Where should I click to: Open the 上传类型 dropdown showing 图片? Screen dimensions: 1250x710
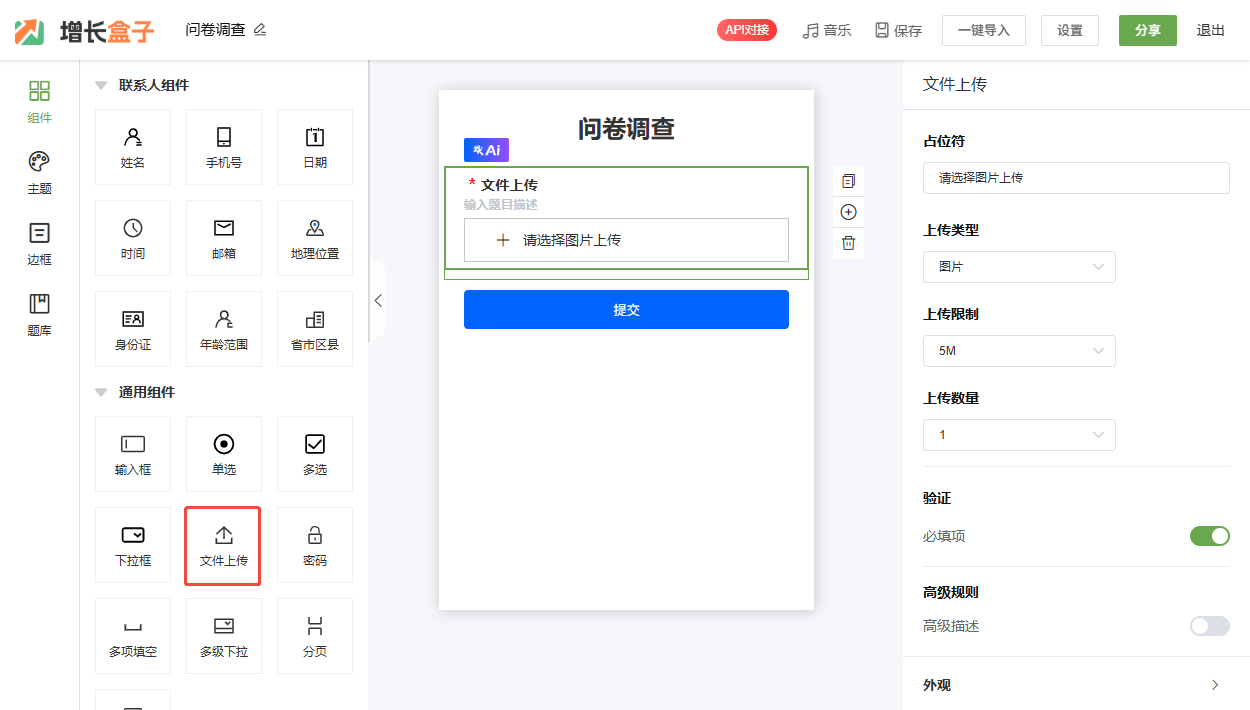pos(1019,267)
